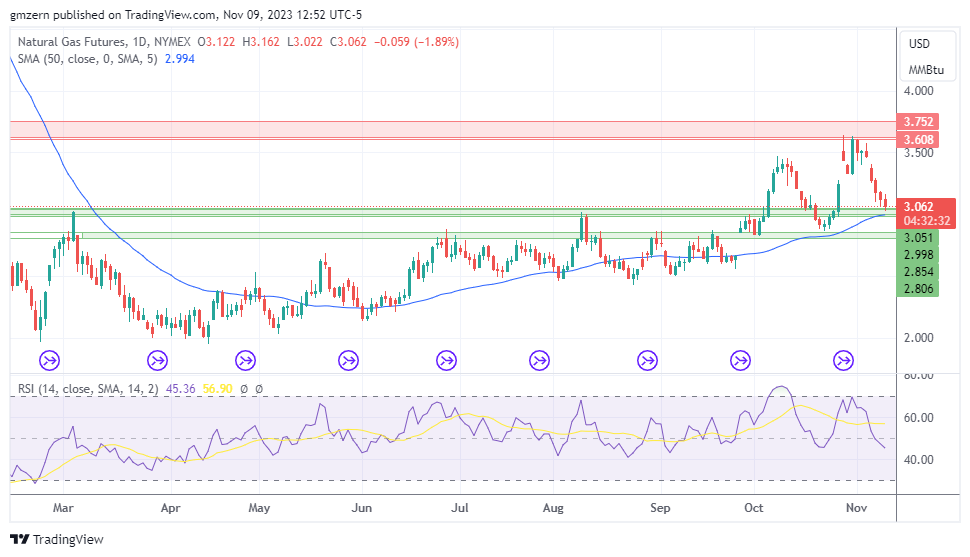Screen dimensions: 970x557
Task: Click the TradingView logo
Action: click(x=57, y=540)
